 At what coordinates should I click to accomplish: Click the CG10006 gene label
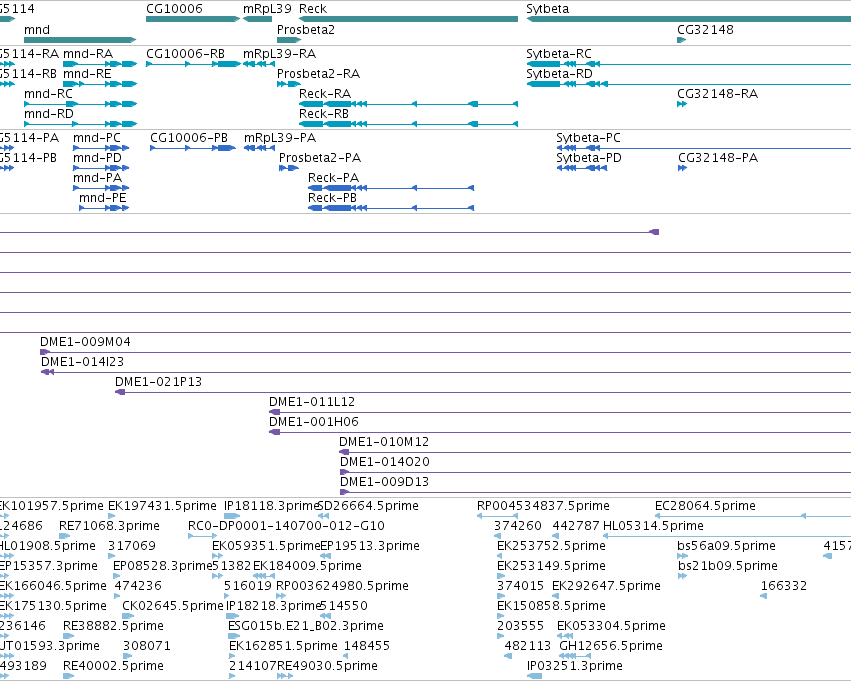174,9
